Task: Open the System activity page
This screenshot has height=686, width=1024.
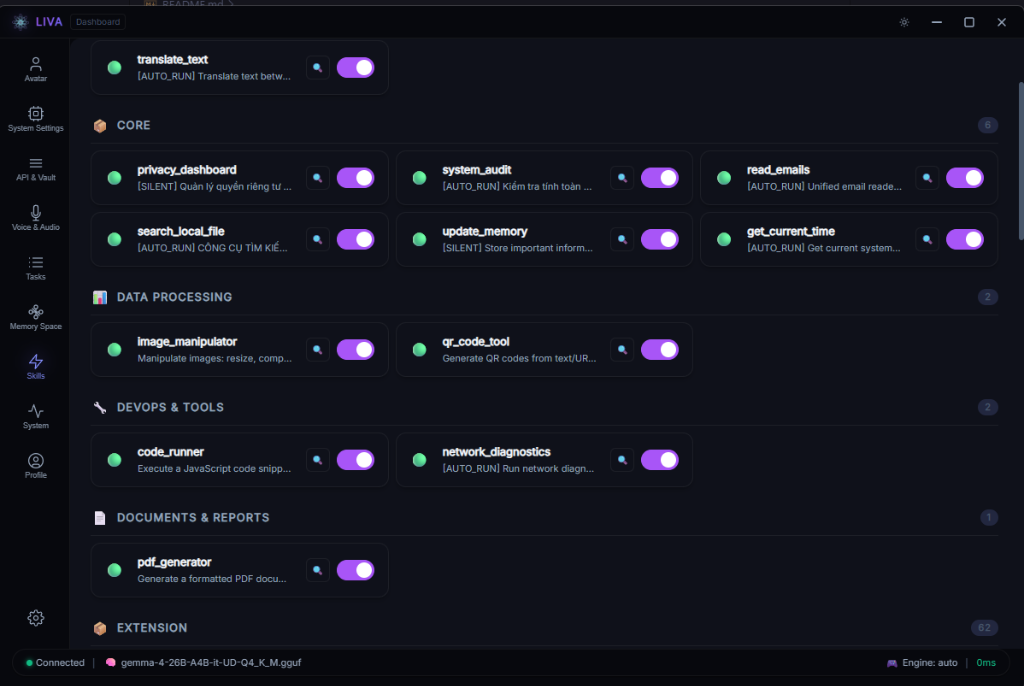Action: point(35,416)
